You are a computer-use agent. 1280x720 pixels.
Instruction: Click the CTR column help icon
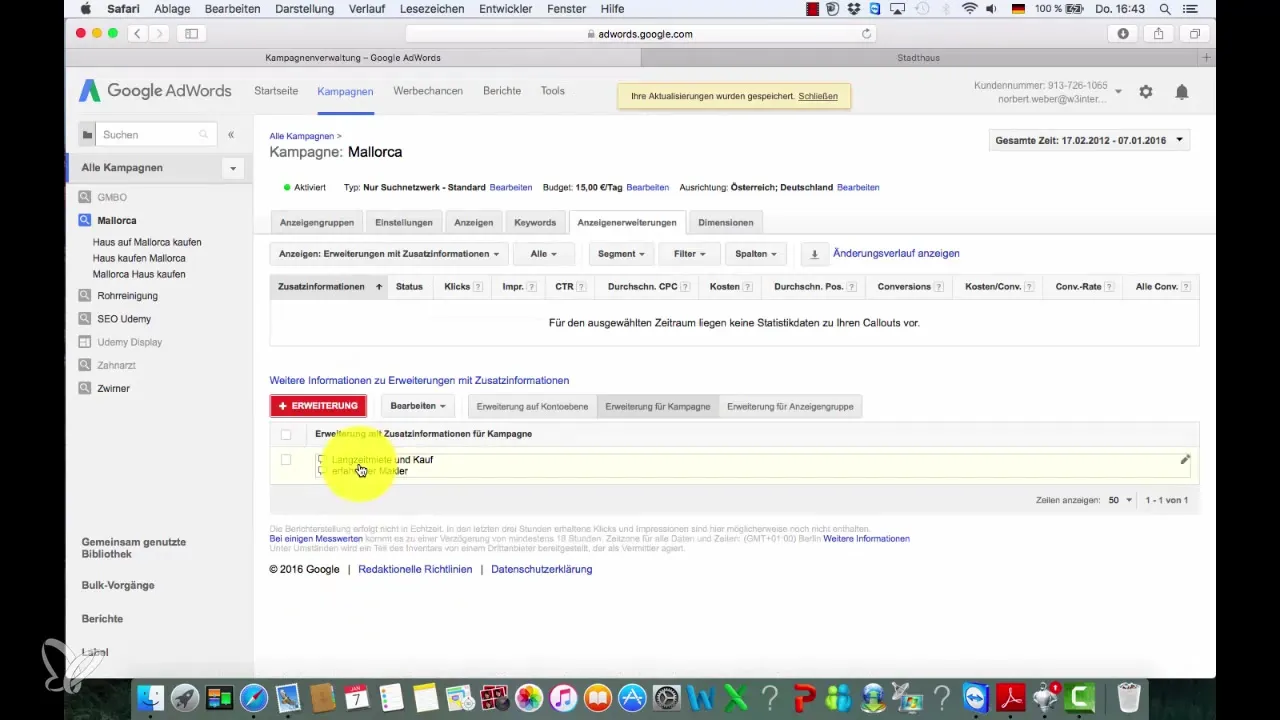[583, 287]
